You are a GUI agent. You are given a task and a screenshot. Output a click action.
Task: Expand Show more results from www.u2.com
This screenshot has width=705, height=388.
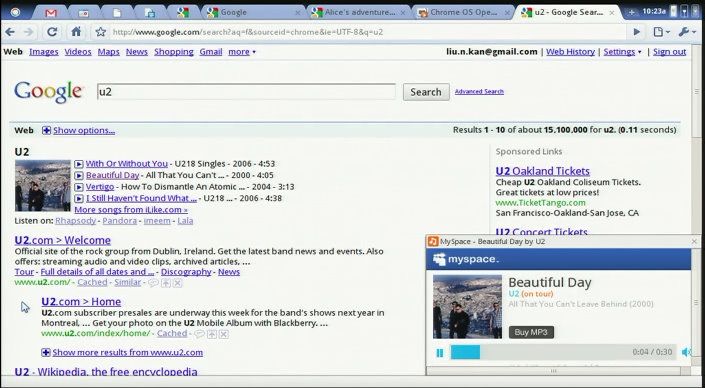pyautogui.click(x=122, y=352)
